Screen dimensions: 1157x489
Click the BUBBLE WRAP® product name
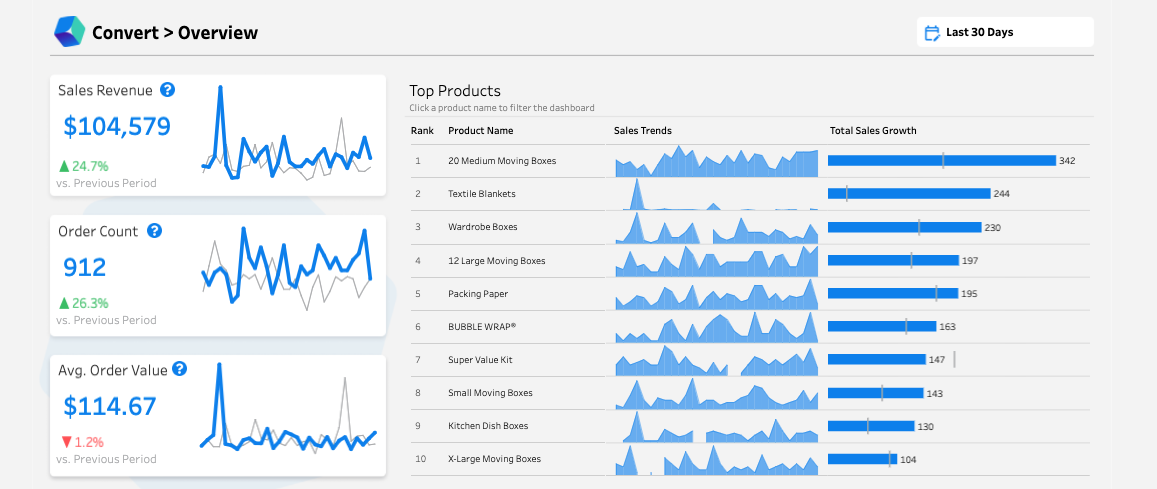(x=482, y=327)
